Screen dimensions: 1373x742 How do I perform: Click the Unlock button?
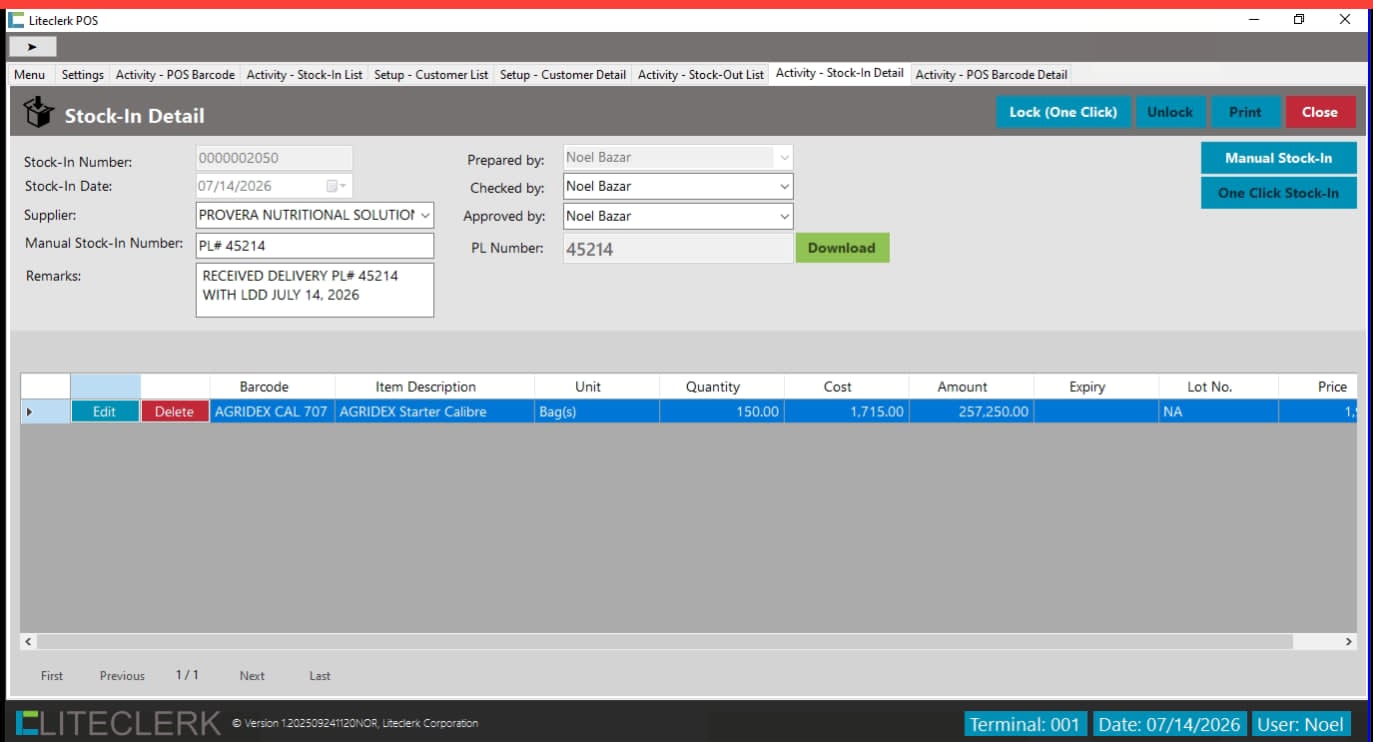pos(1170,112)
